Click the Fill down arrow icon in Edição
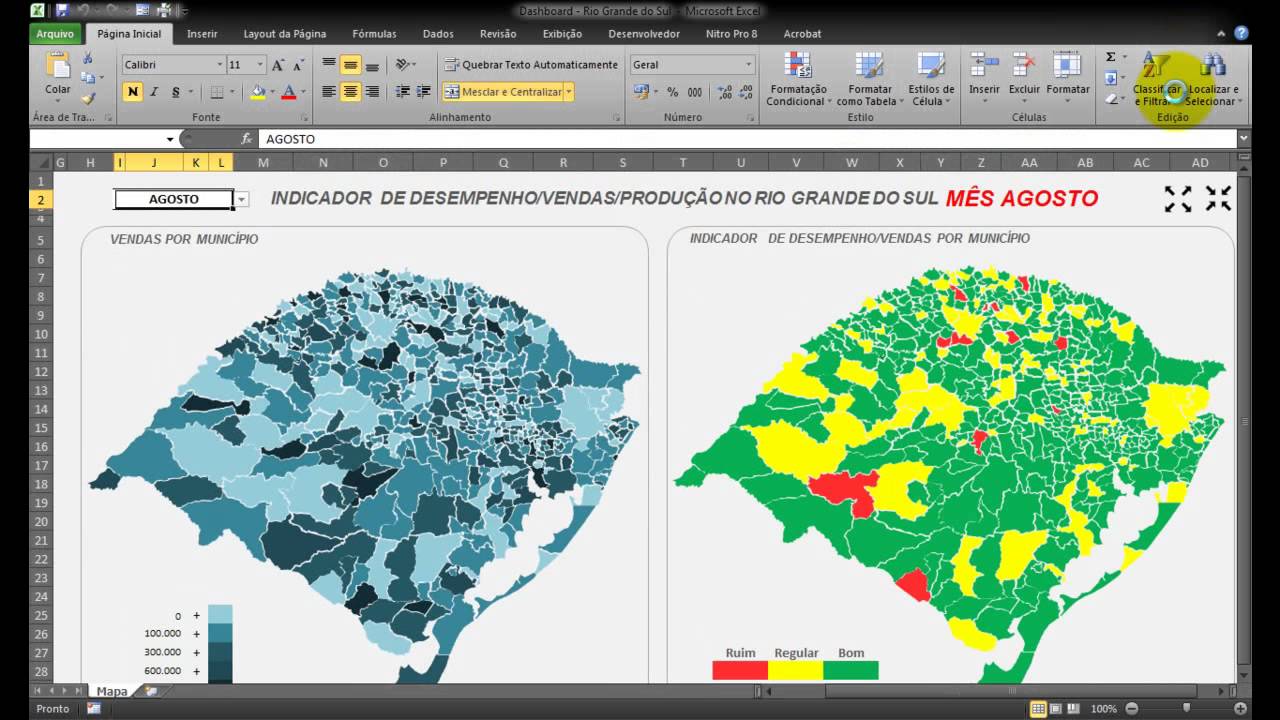Viewport: 1280px width, 720px height. click(1111, 78)
